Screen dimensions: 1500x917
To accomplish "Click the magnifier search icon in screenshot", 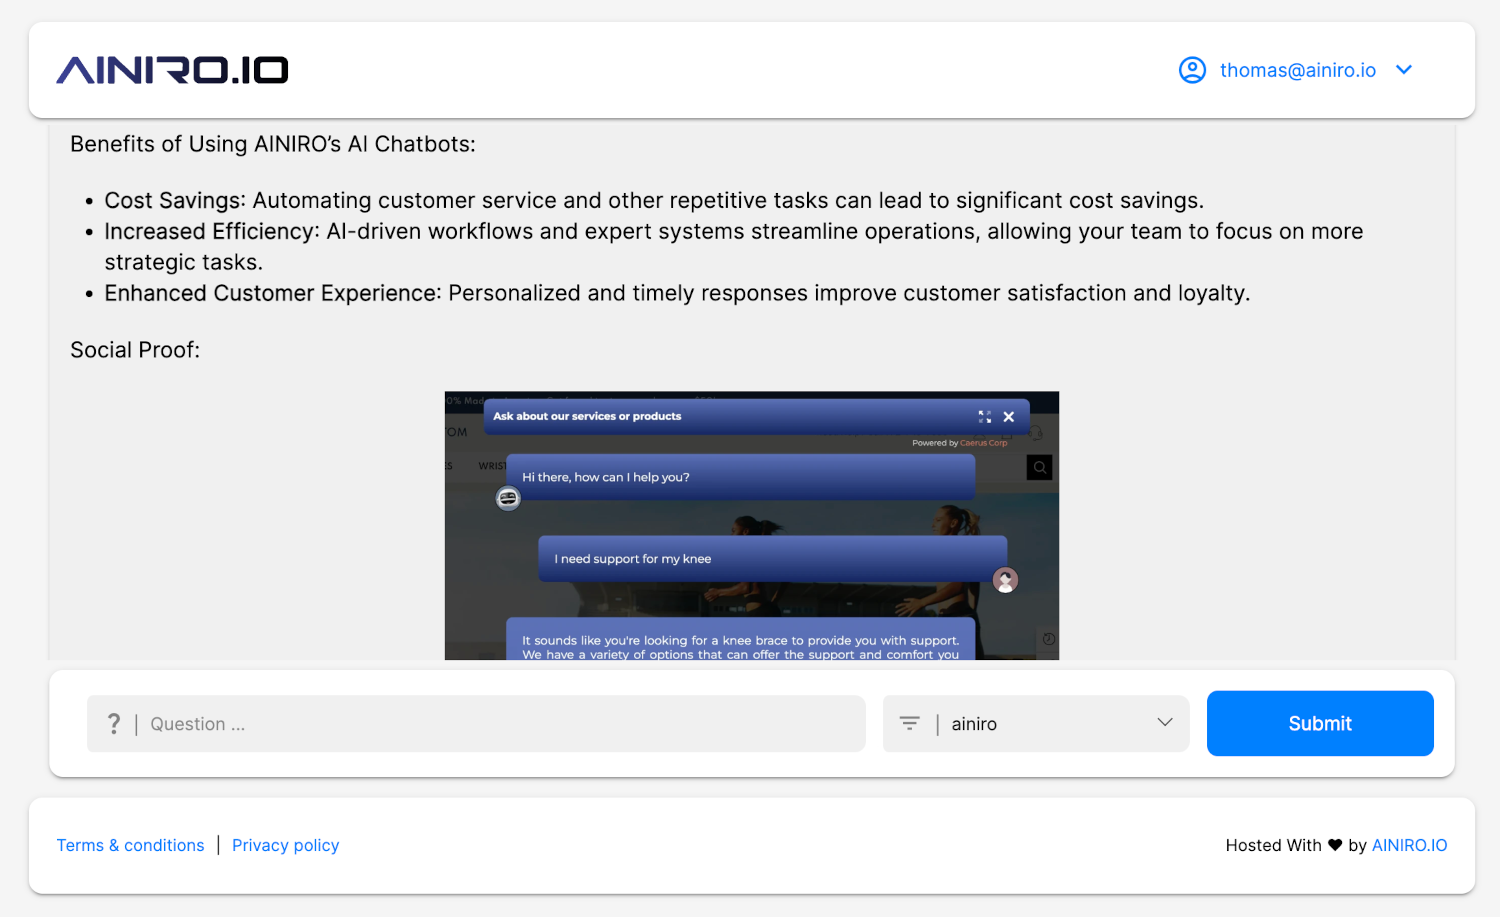I will [1040, 467].
